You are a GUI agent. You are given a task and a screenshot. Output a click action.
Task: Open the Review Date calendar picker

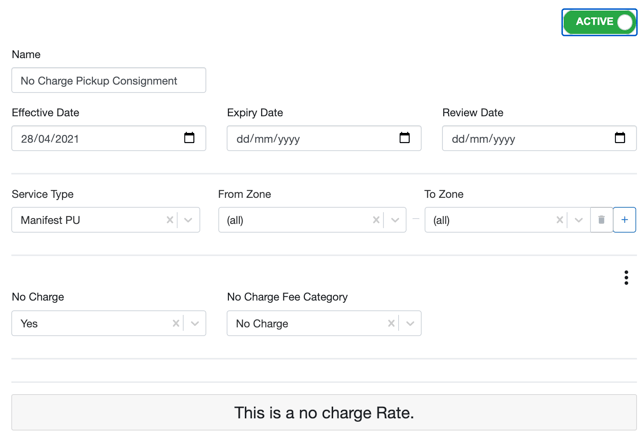point(619,138)
